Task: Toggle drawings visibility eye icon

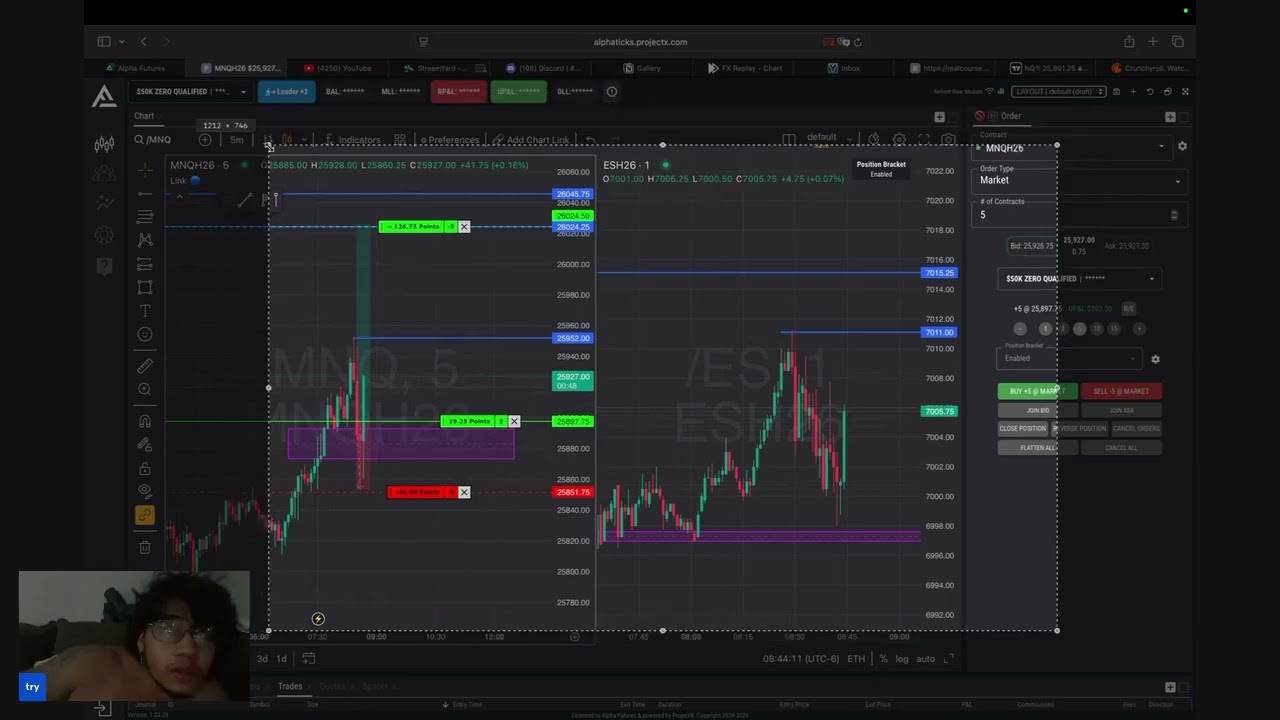Action: click(x=145, y=491)
